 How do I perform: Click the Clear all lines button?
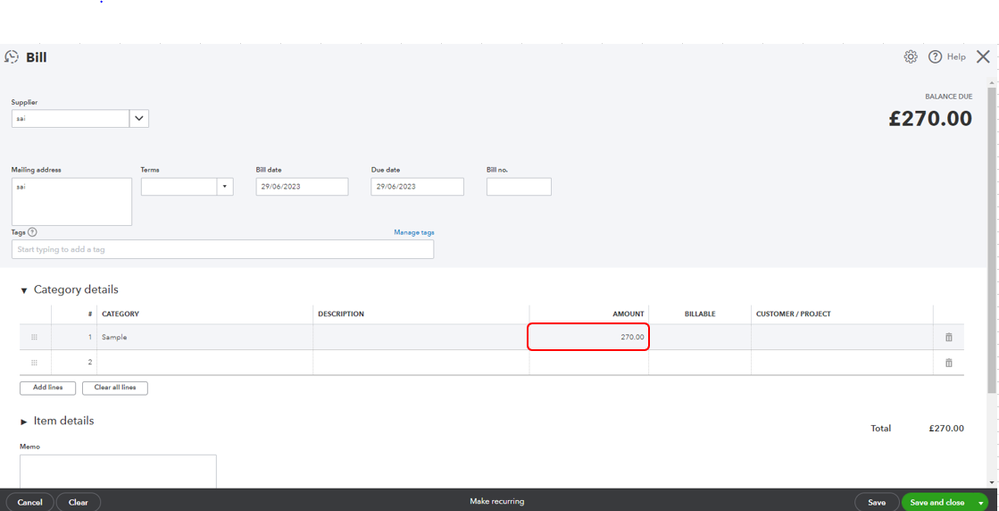coord(115,388)
